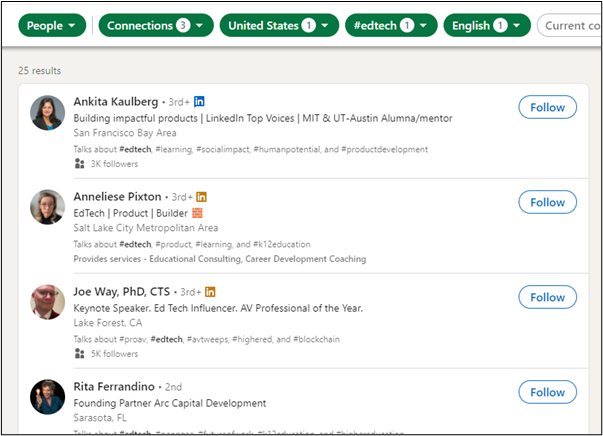Image resolution: width=603 pixels, height=436 pixels.
Task: Open Rita Ferrandino's name link
Action: click(x=114, y=386)
